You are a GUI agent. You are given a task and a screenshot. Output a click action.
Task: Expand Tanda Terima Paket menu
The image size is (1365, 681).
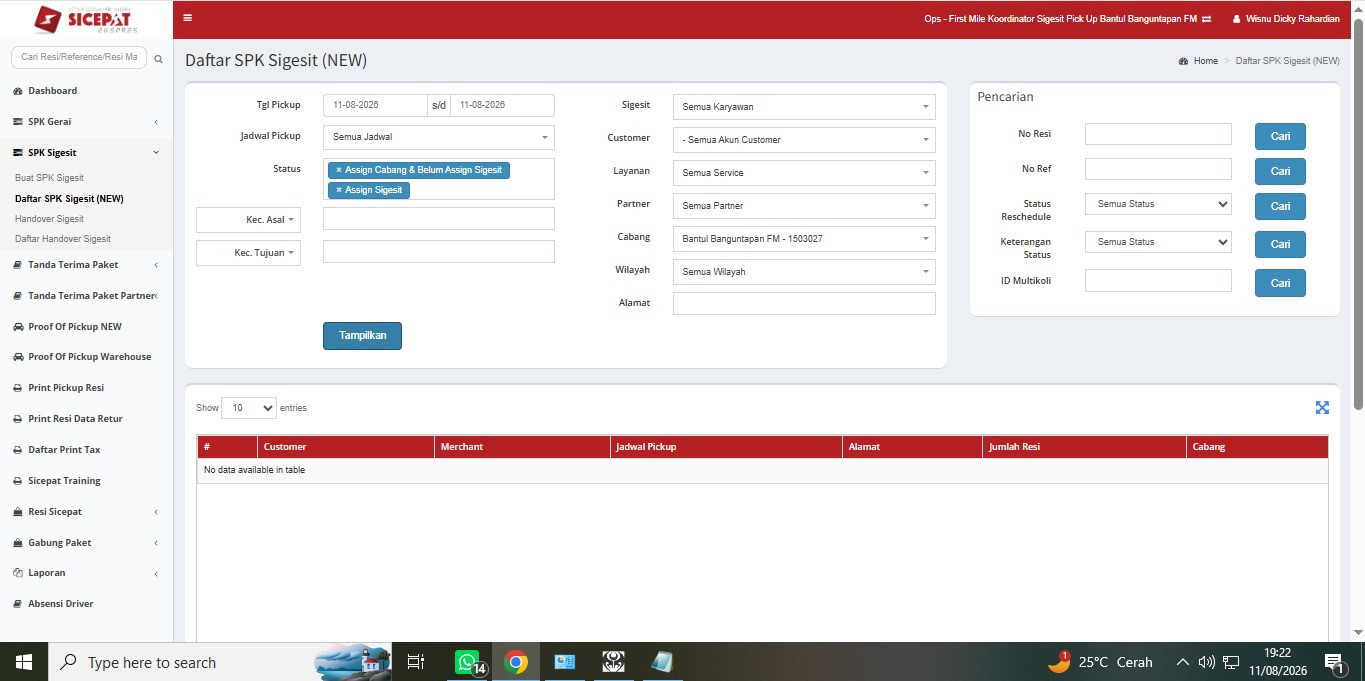point(87,265)
